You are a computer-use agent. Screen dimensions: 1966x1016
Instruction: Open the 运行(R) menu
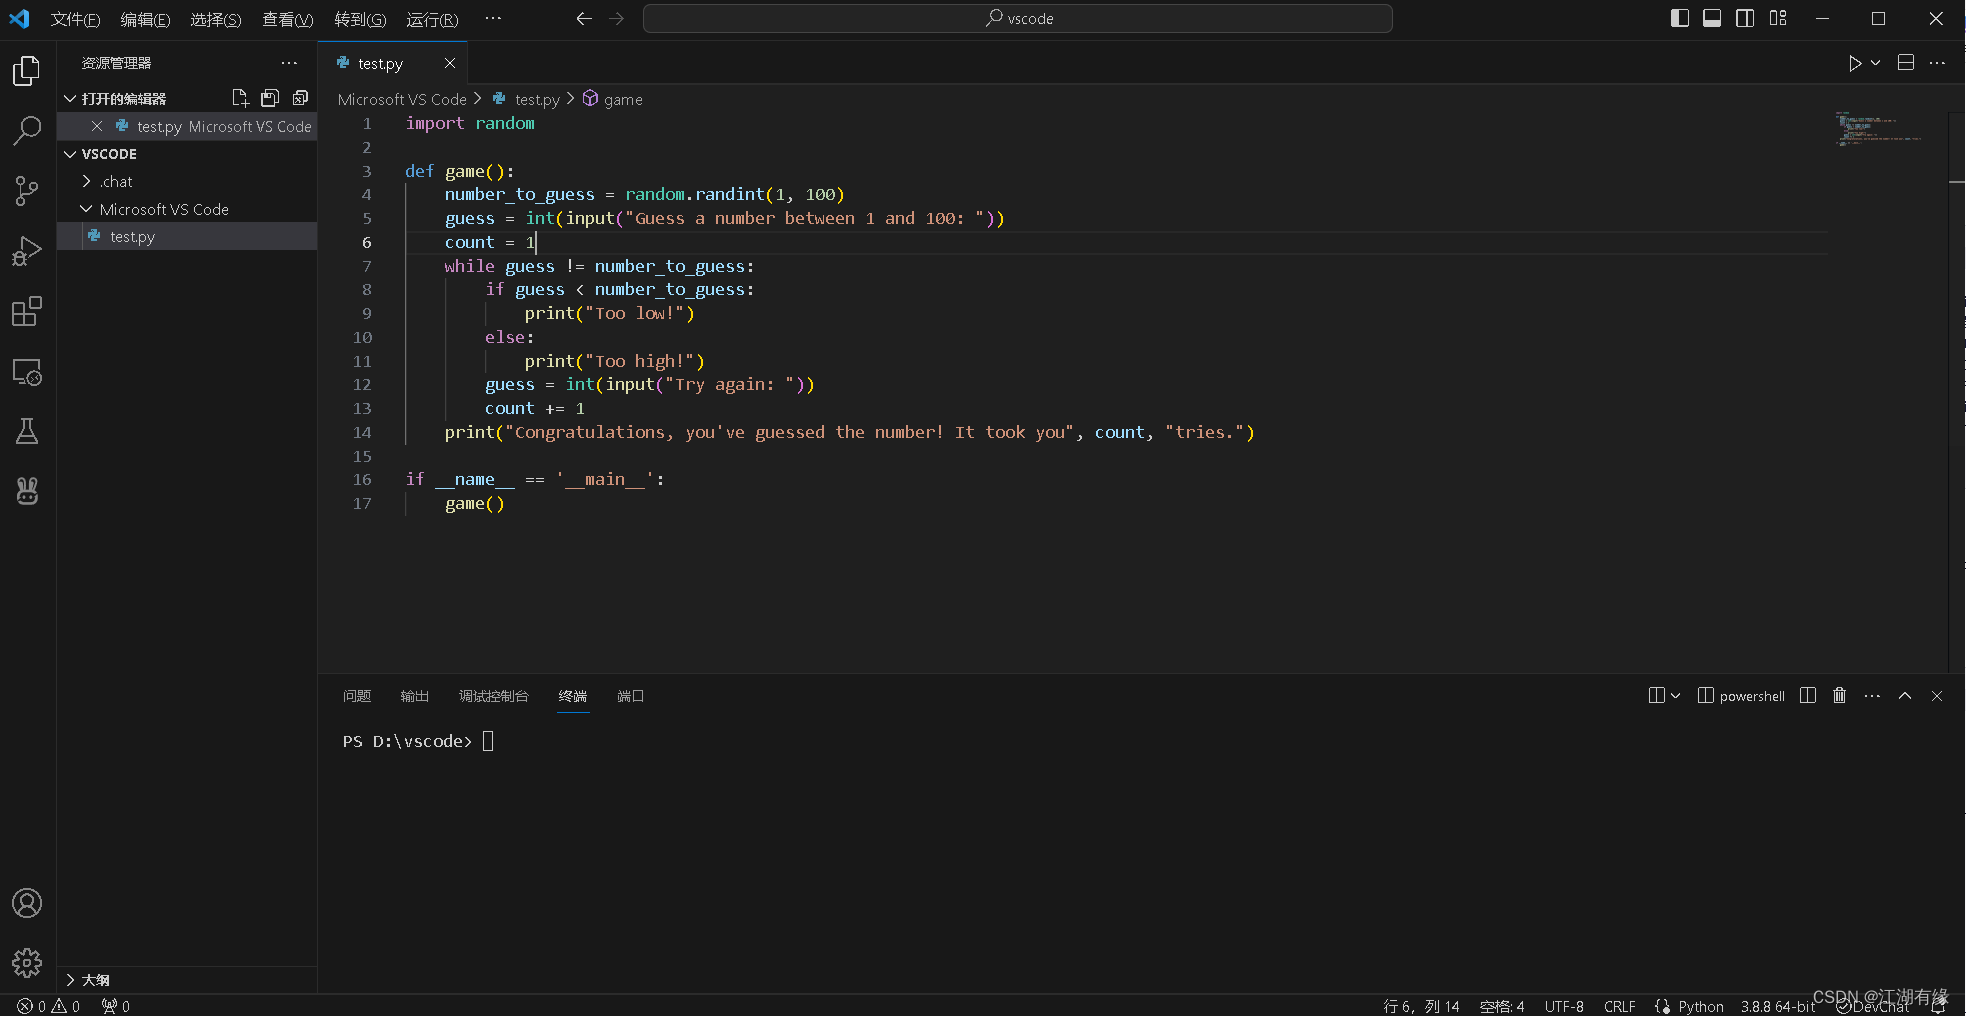click(x=432, y=19)
